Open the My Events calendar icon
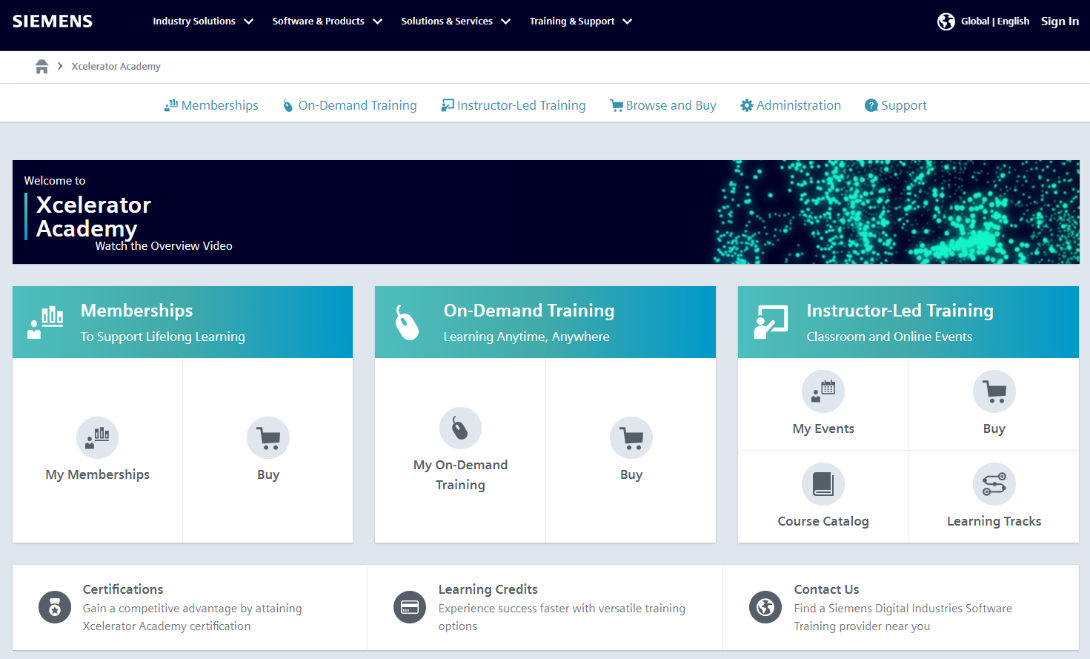 (x=823, y=391)
